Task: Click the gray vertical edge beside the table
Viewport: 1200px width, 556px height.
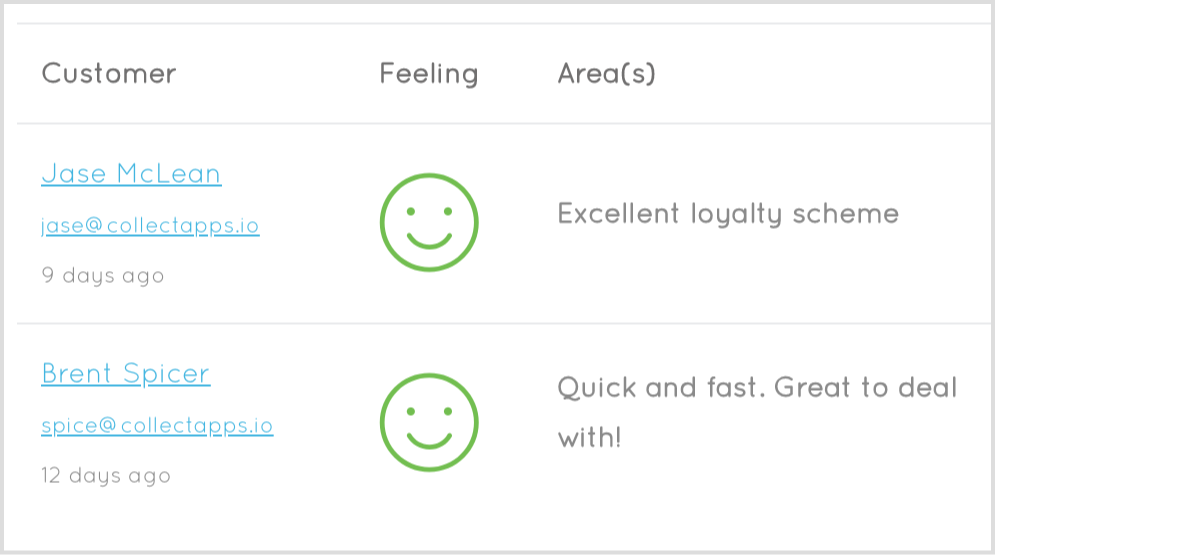Action: tap(995, 278)
